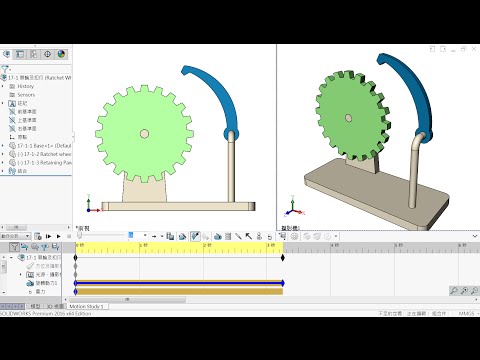Select the first plane icon (Front Plane)
Screen dimensions: 480x360
tap(12, 112)
